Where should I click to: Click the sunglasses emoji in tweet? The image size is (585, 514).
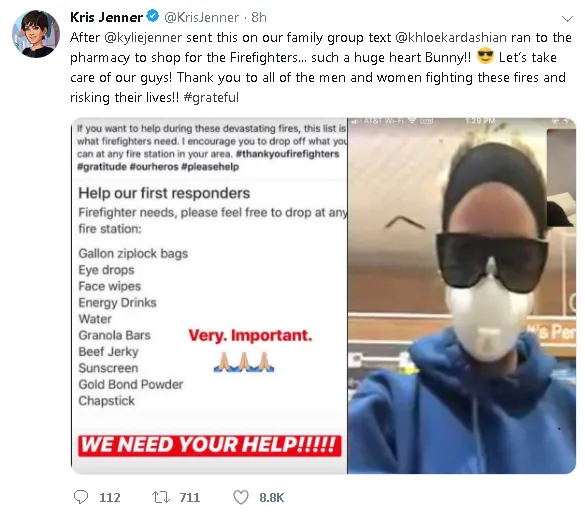click(x=485, y=57)
